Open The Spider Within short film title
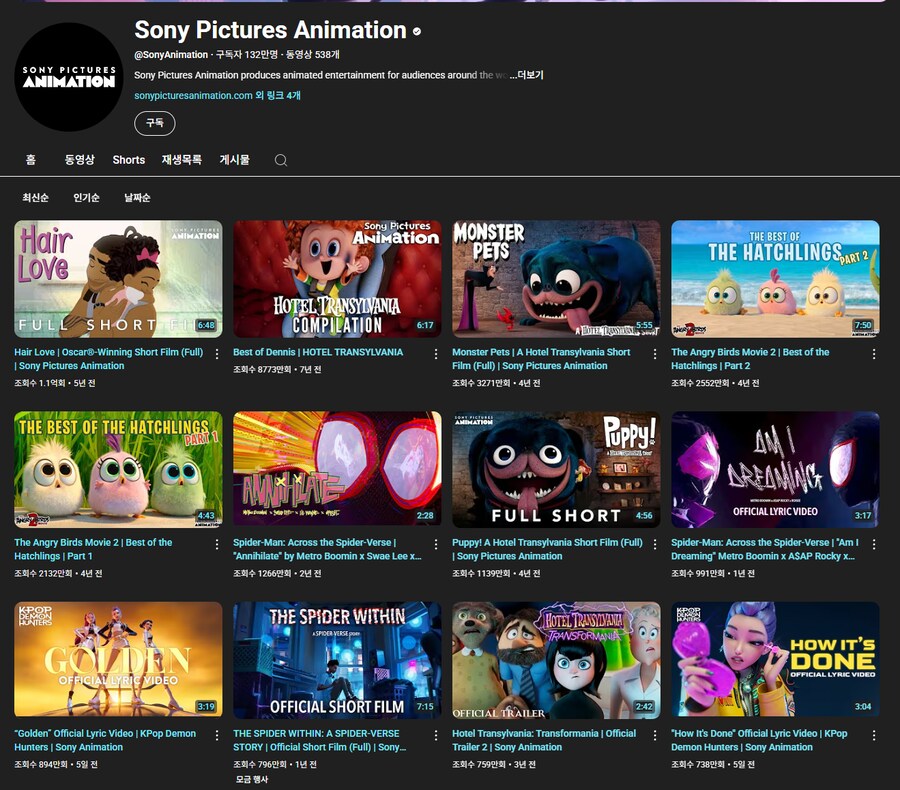The image size is (900, 790). [319, 740]
